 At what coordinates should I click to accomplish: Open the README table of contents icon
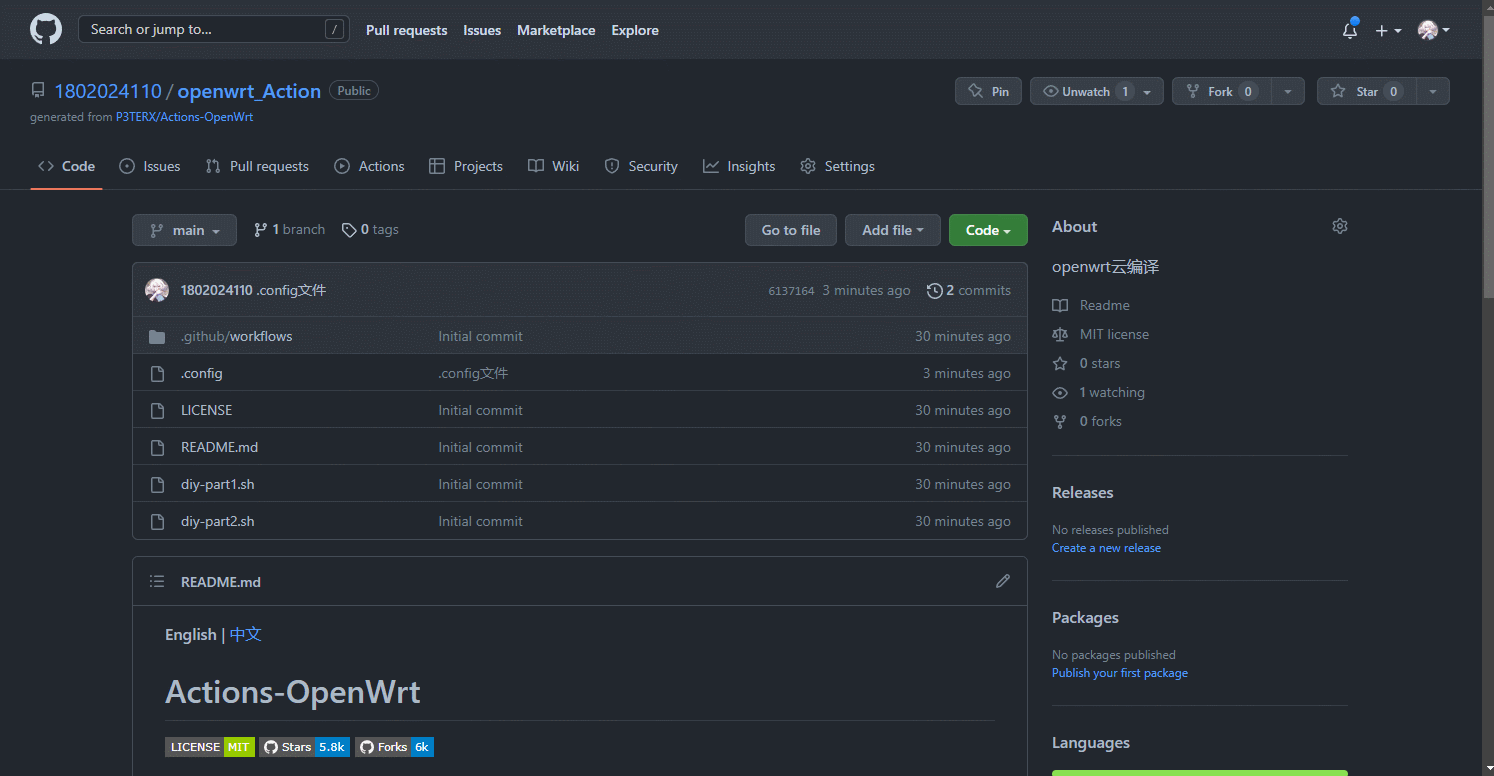pos(157,581)
